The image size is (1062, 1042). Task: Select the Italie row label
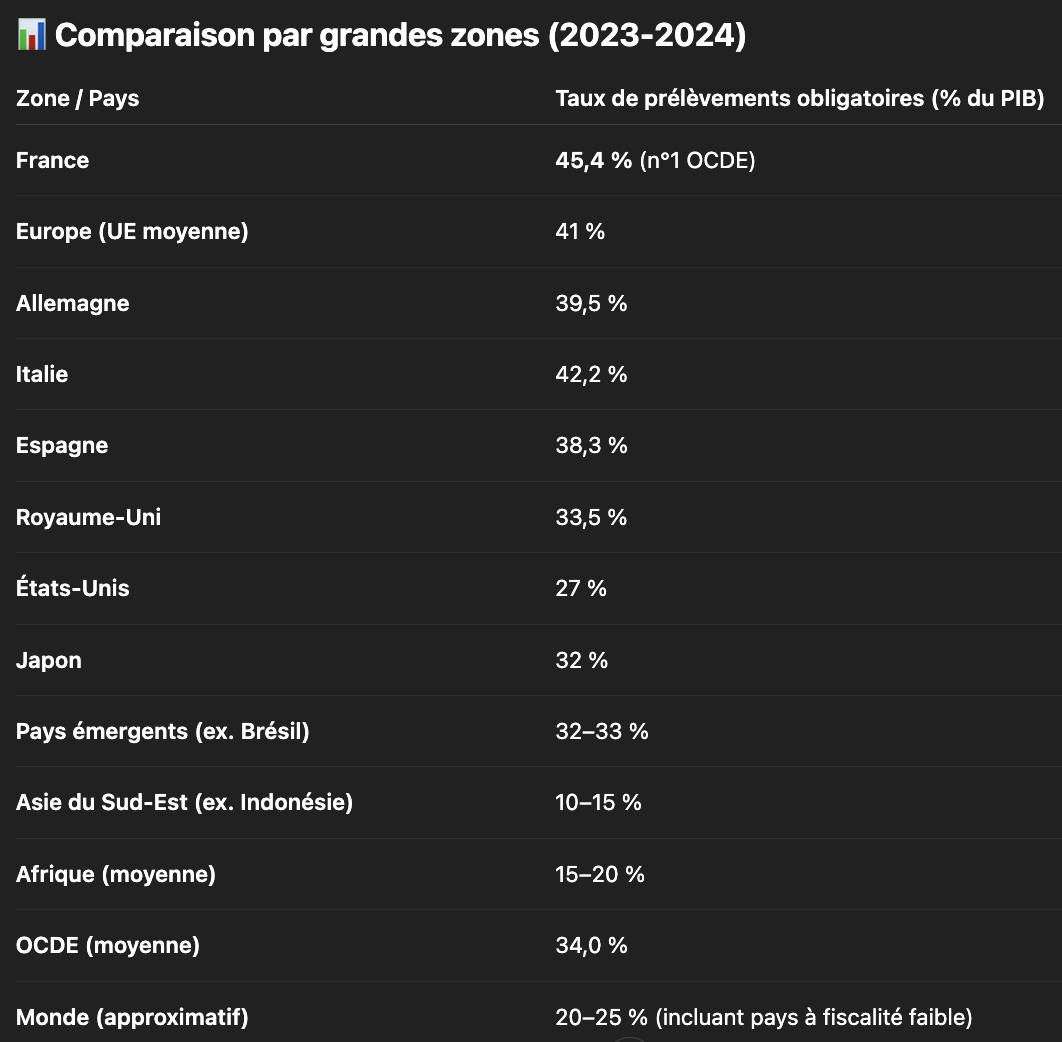click(x=42, y=375)
